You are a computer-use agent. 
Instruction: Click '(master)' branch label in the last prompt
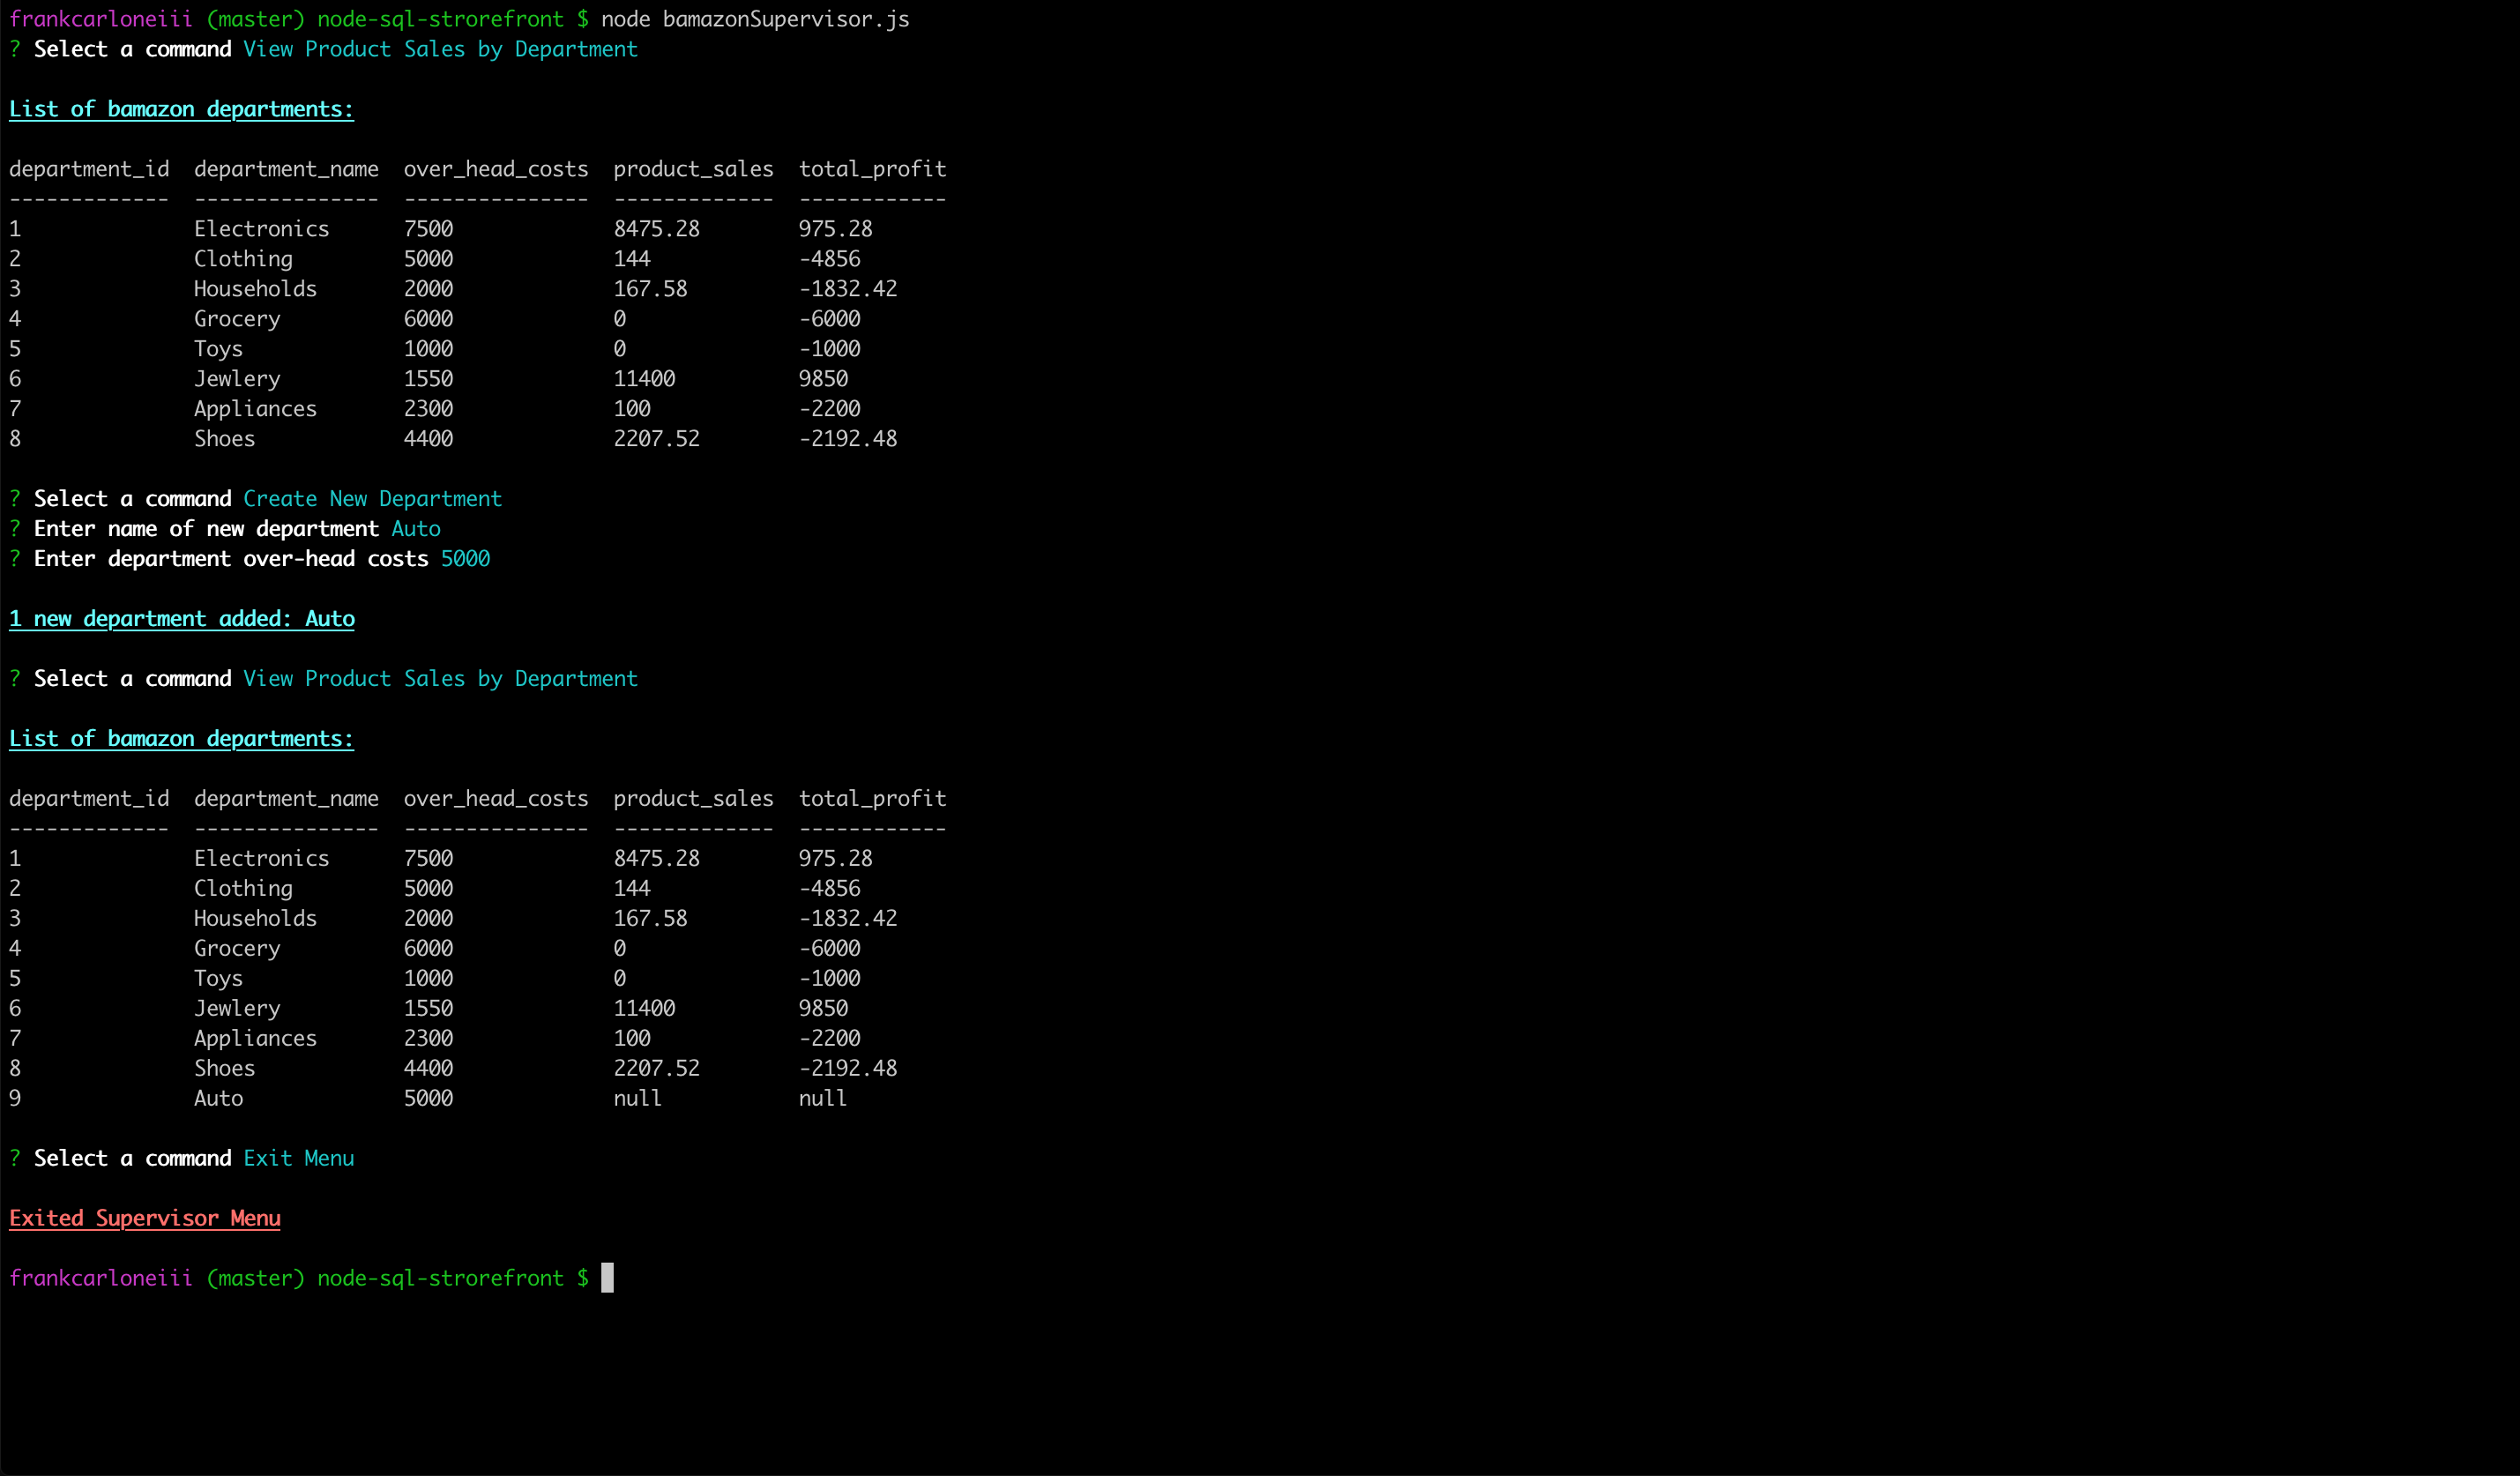(x=255, y=1278)
